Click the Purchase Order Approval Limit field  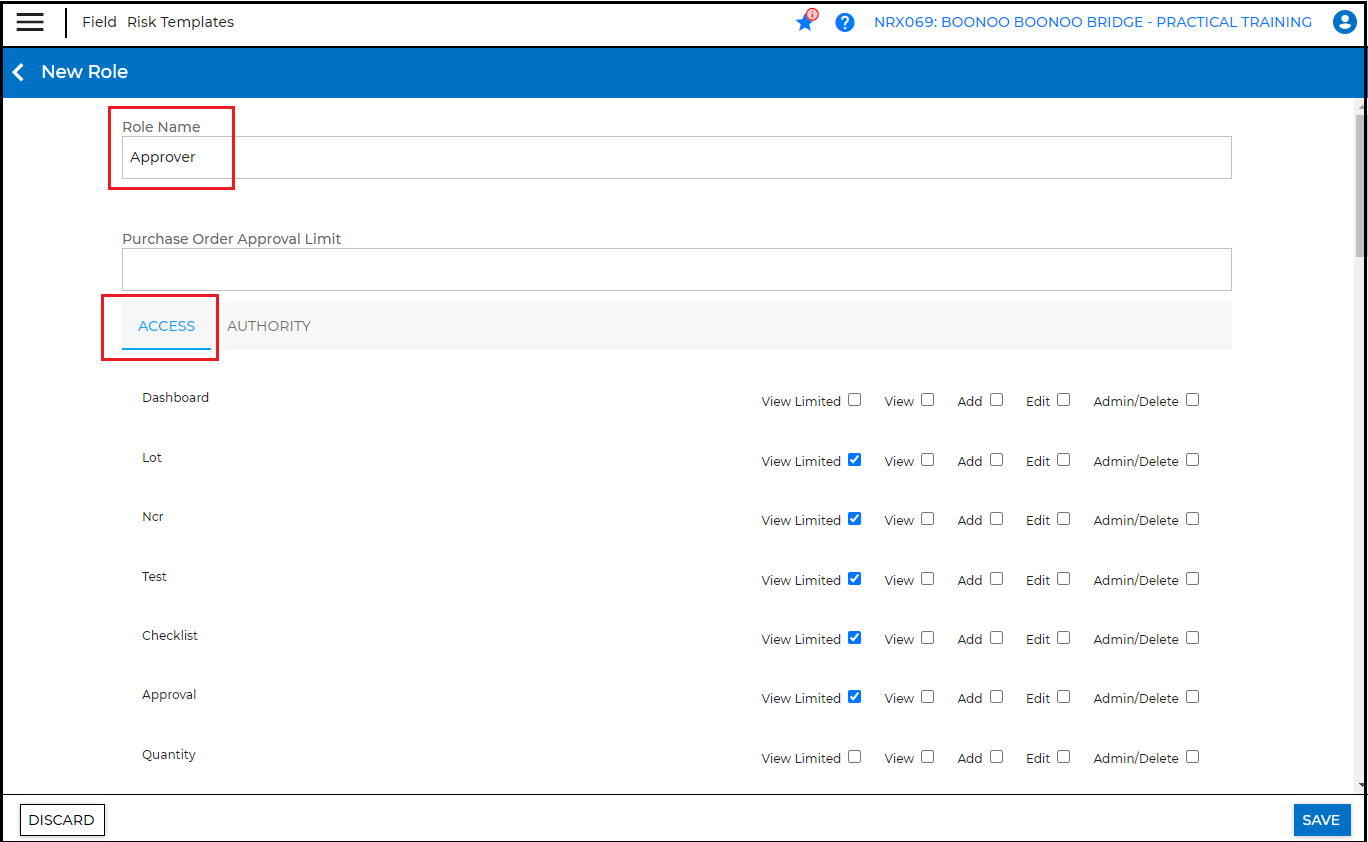(677, 270)
